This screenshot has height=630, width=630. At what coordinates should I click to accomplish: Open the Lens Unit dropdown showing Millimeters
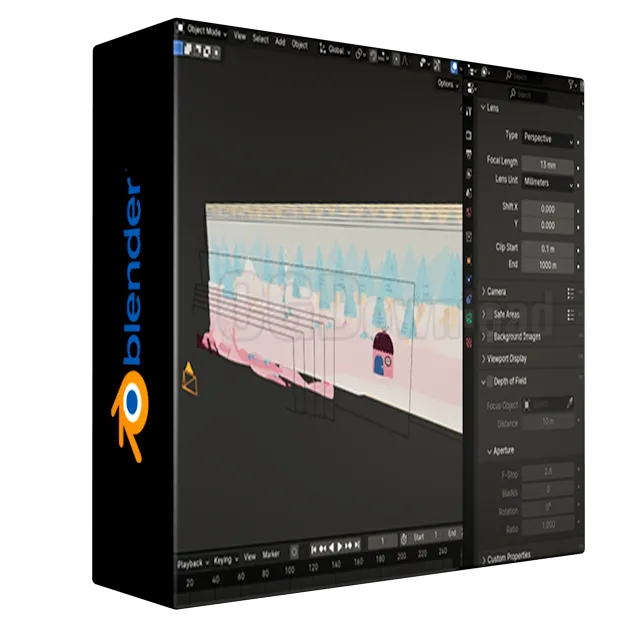click(547, 183)
